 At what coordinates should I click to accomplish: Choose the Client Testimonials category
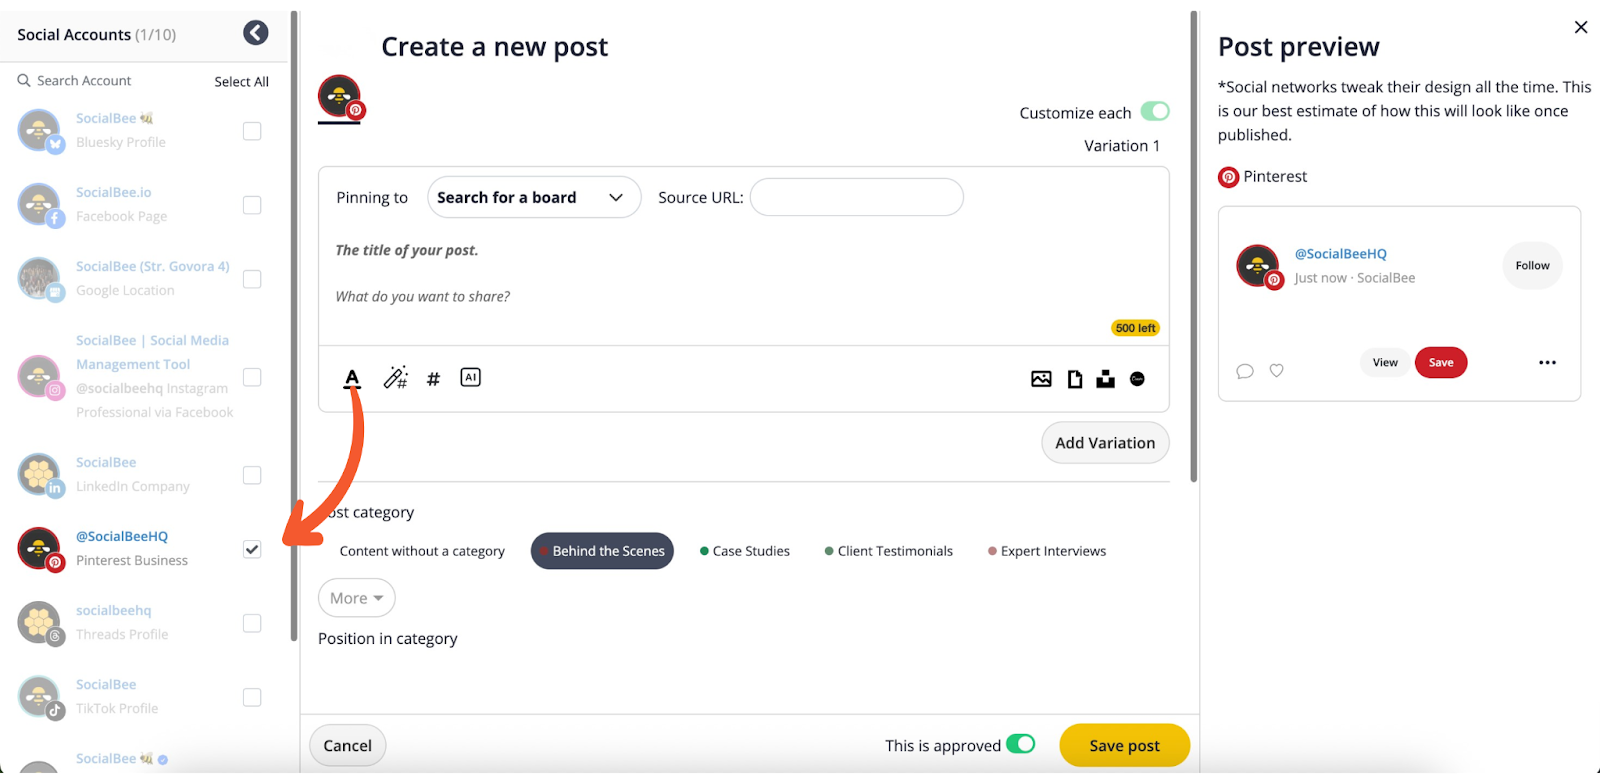[889, 551]
